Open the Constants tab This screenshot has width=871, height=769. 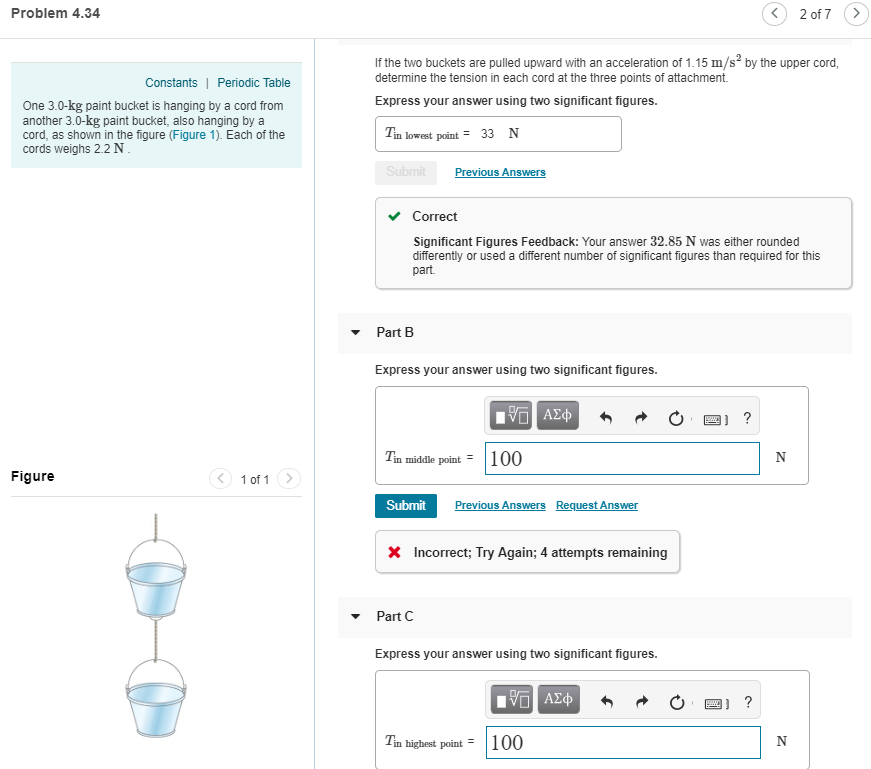171,83
